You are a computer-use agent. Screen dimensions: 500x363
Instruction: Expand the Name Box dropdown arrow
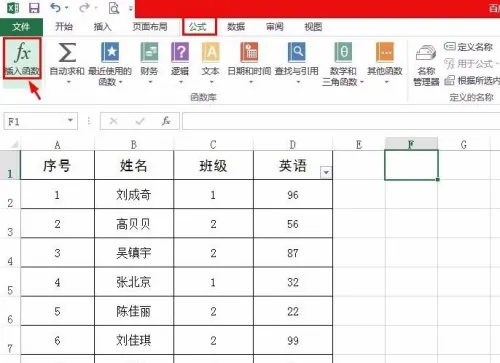70,120
